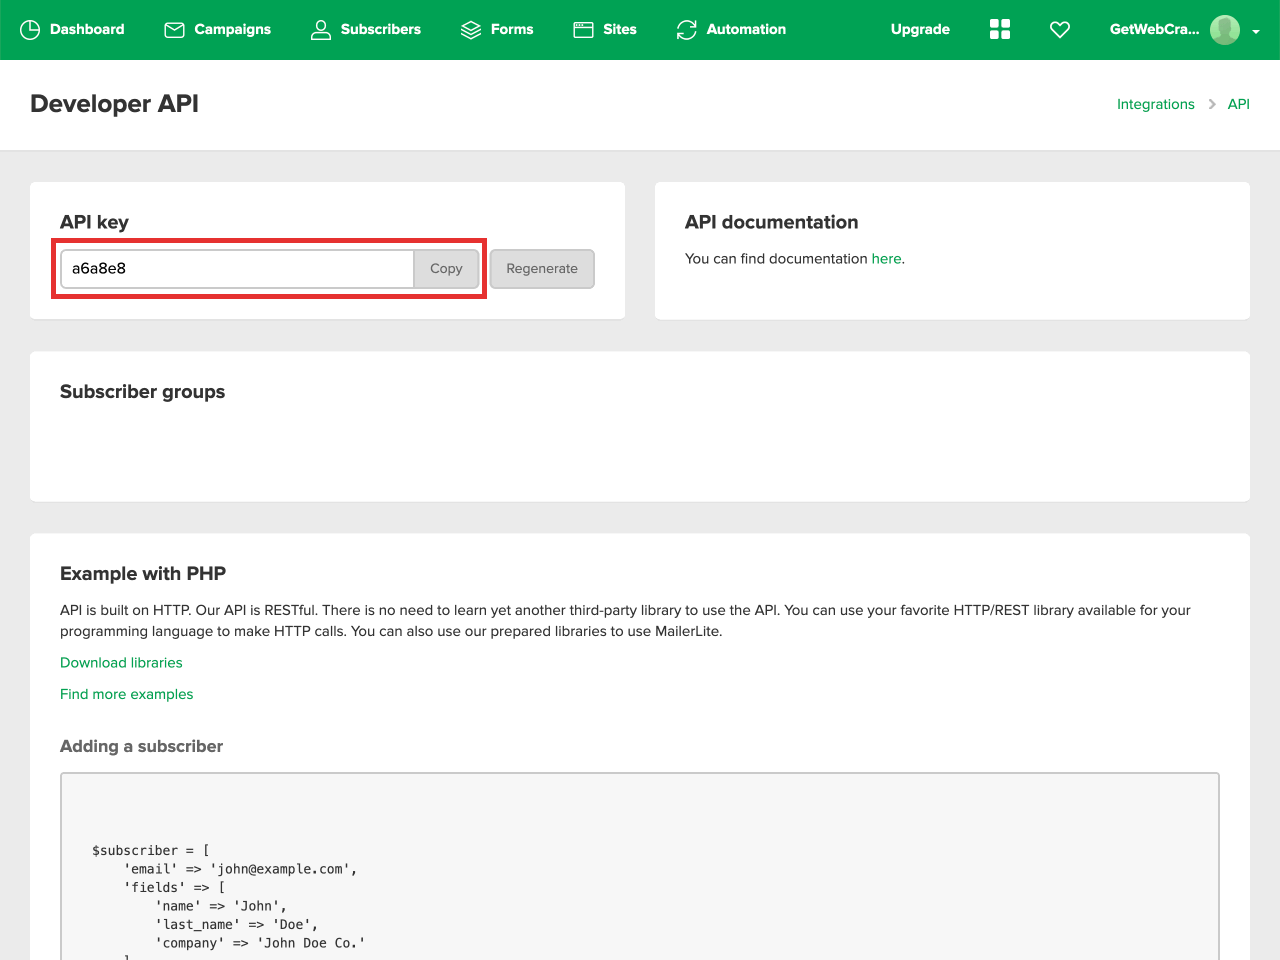Open the GetWebCra... account menu
Viewport: 1280px width, 960px height.
1154,30
